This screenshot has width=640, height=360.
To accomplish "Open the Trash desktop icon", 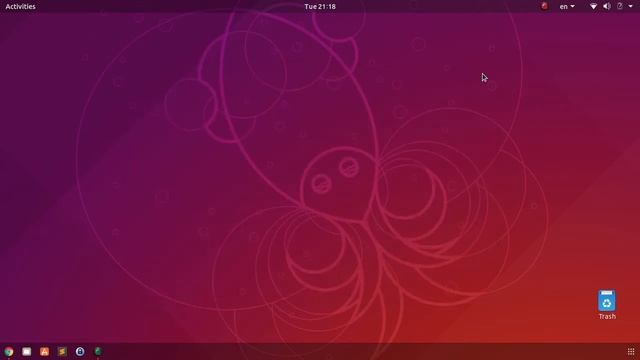I will click(x=607, y=305).
